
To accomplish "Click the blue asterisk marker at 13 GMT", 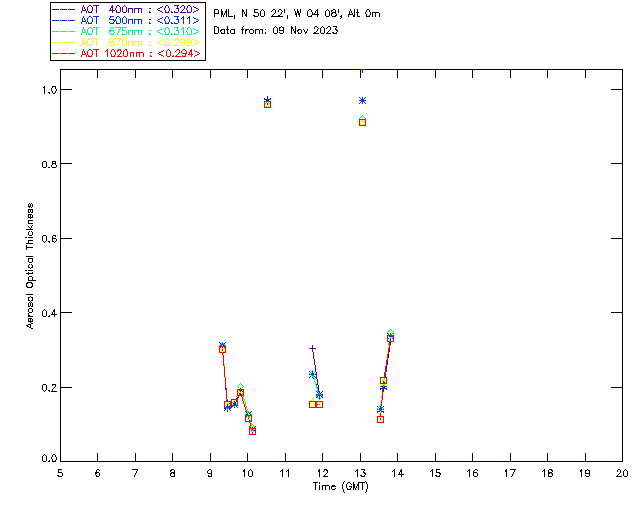I will tap(362, 100).
